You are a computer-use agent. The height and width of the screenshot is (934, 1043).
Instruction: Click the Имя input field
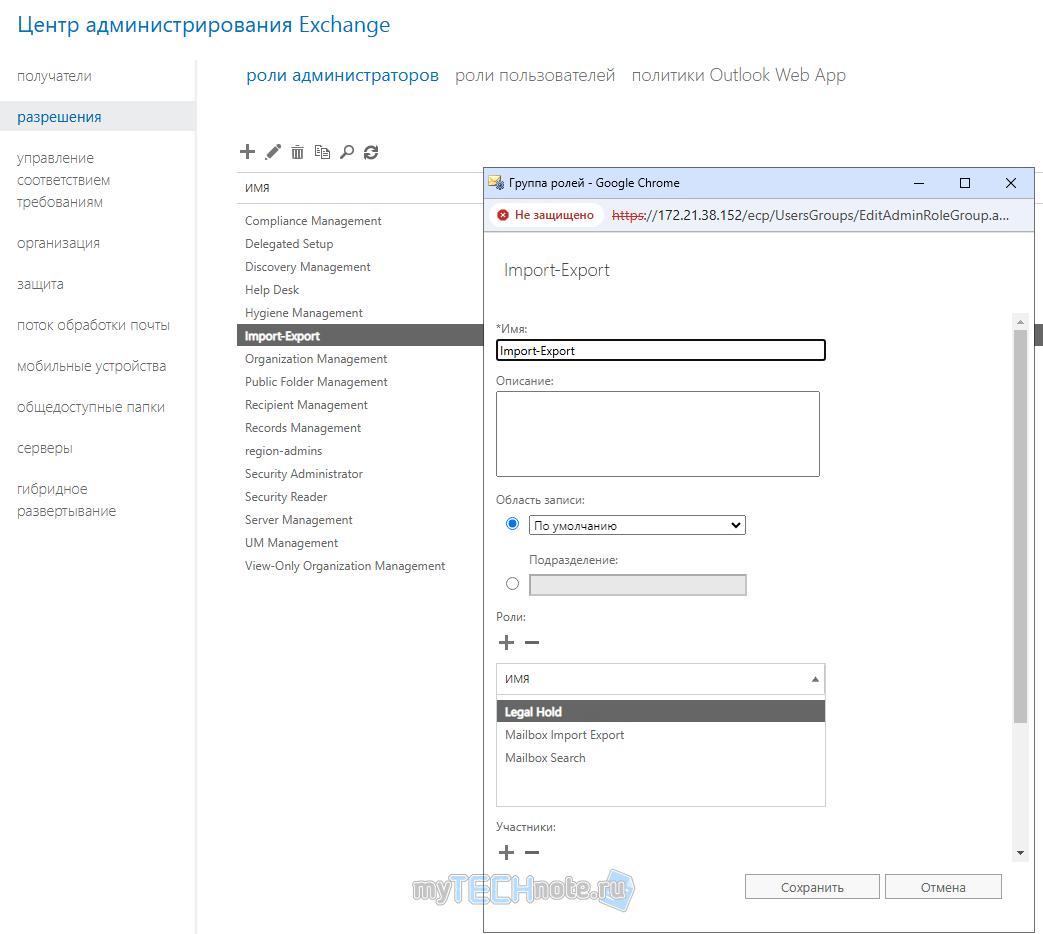(661, 351)
